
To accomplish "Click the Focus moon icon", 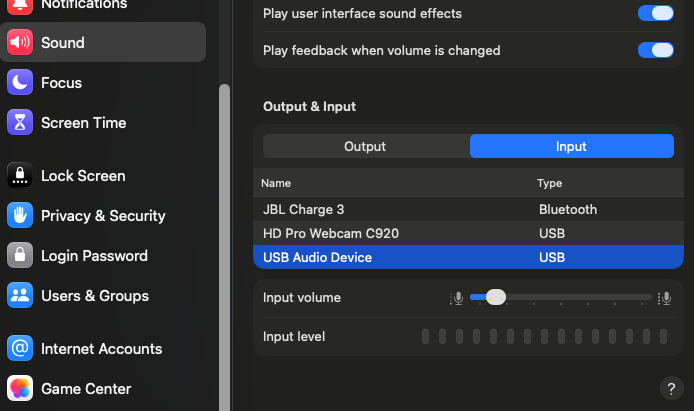I will 20,83.
